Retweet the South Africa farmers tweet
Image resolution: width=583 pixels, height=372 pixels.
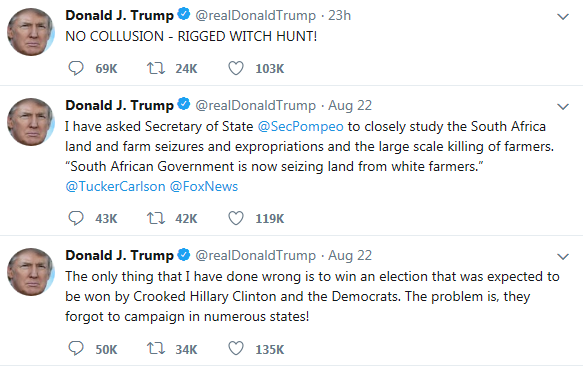(x=155, y=218)
